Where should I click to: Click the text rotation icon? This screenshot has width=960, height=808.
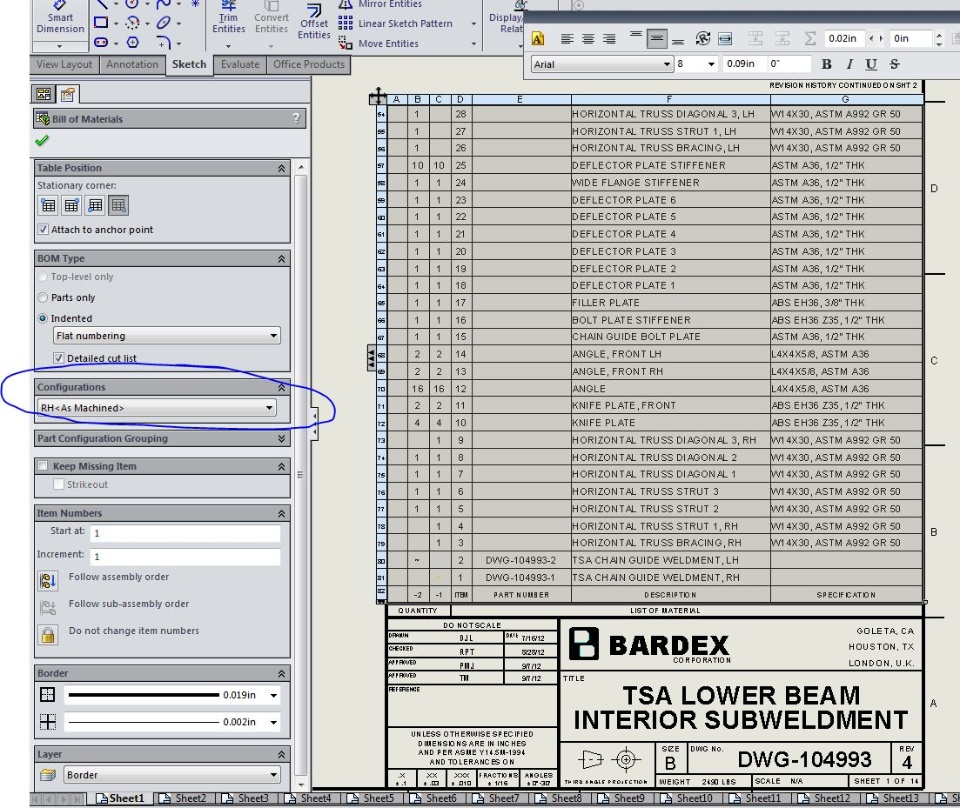pyautogui.click(x=703, y=39)
